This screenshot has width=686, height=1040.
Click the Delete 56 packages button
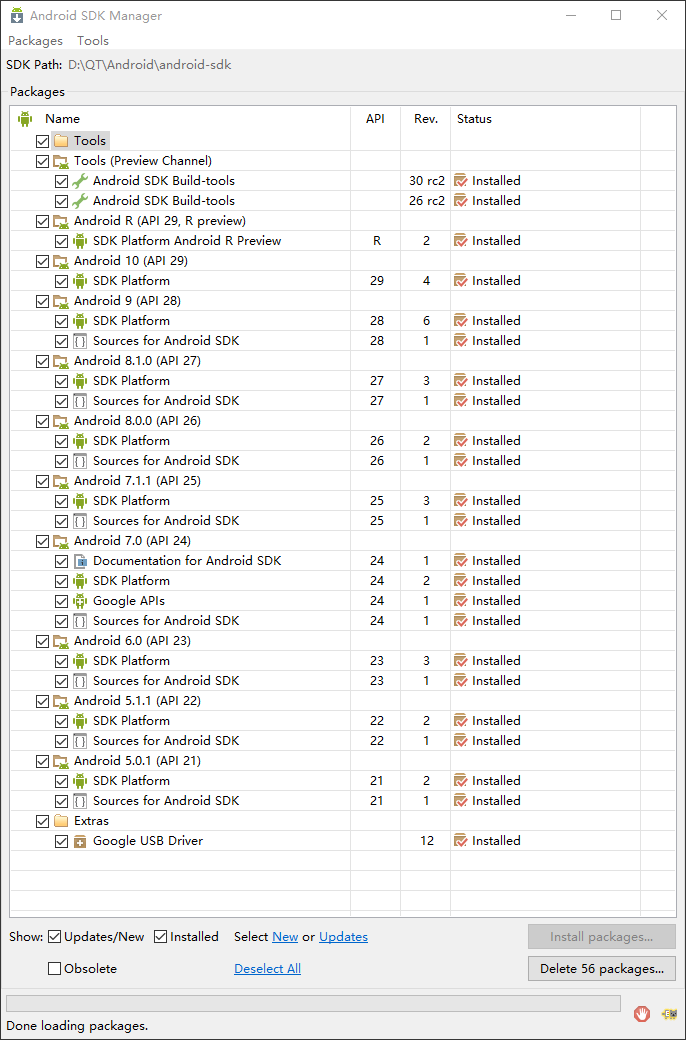coord(602,968)
